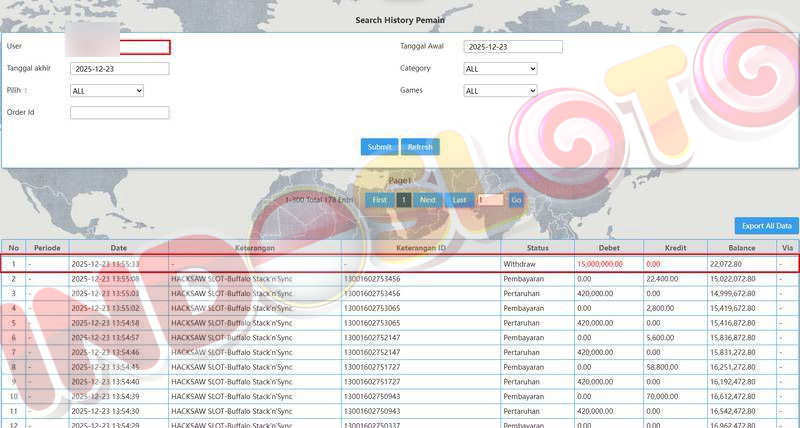Go to the Next page

427,200
